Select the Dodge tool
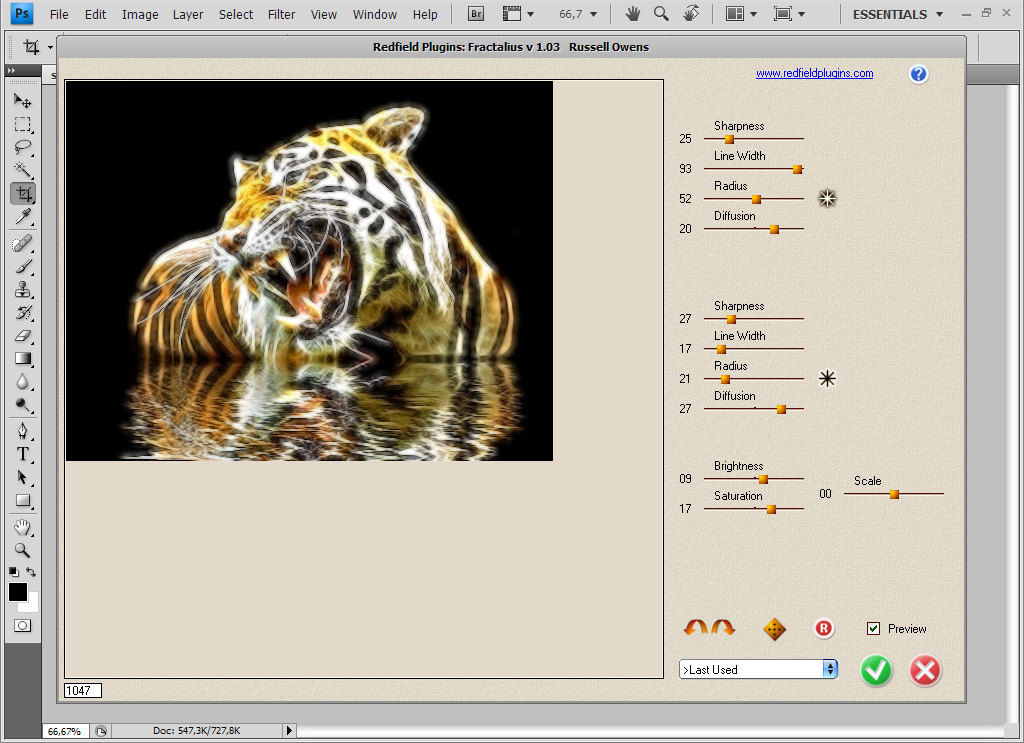Screen dimensions: 1024x743 click(x=23, y=405)
